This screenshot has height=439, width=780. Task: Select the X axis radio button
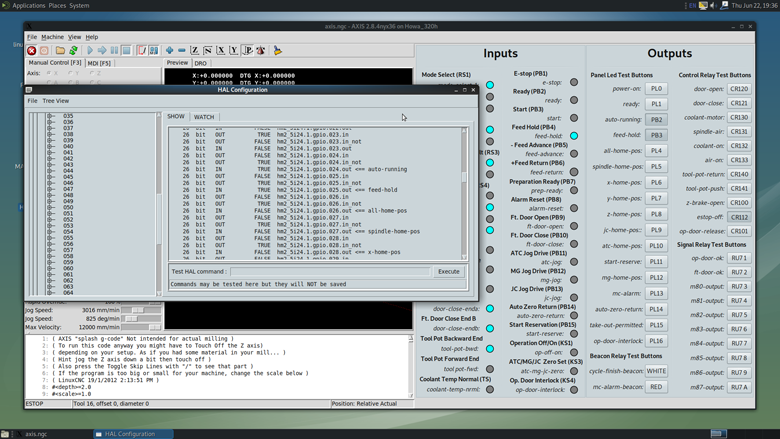pos(49,73)
